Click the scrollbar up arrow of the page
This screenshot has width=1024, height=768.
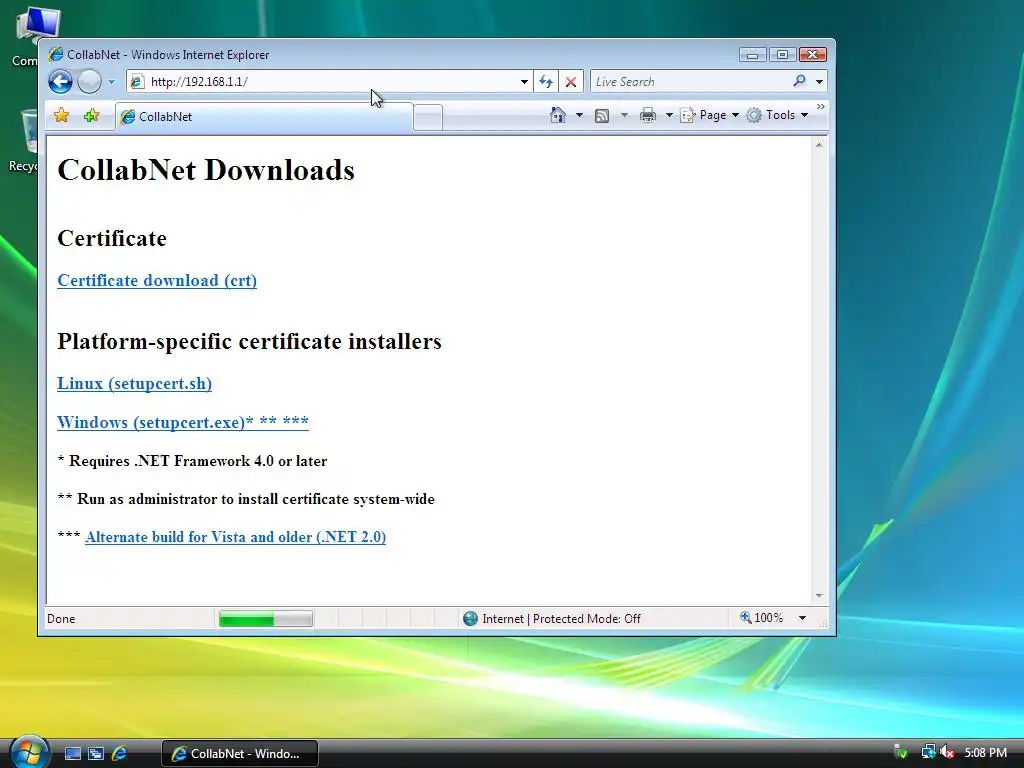(x=819, y=145)
